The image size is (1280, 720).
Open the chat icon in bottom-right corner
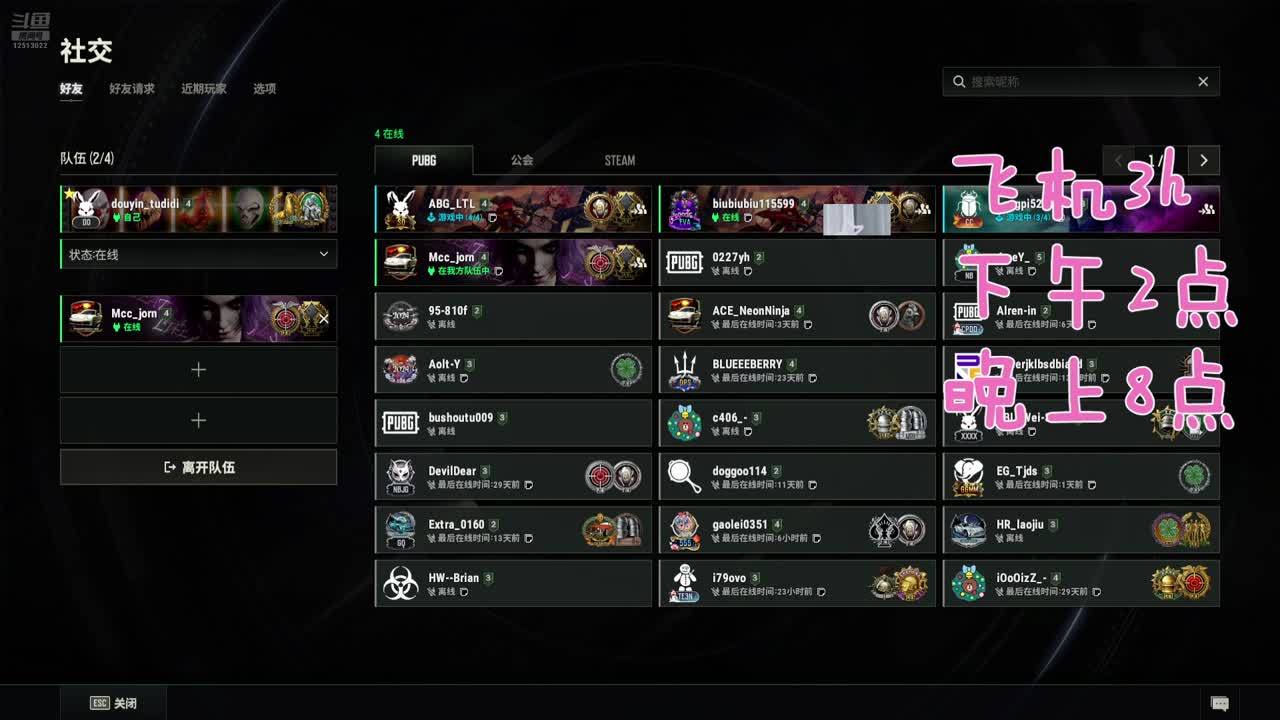1219,703
